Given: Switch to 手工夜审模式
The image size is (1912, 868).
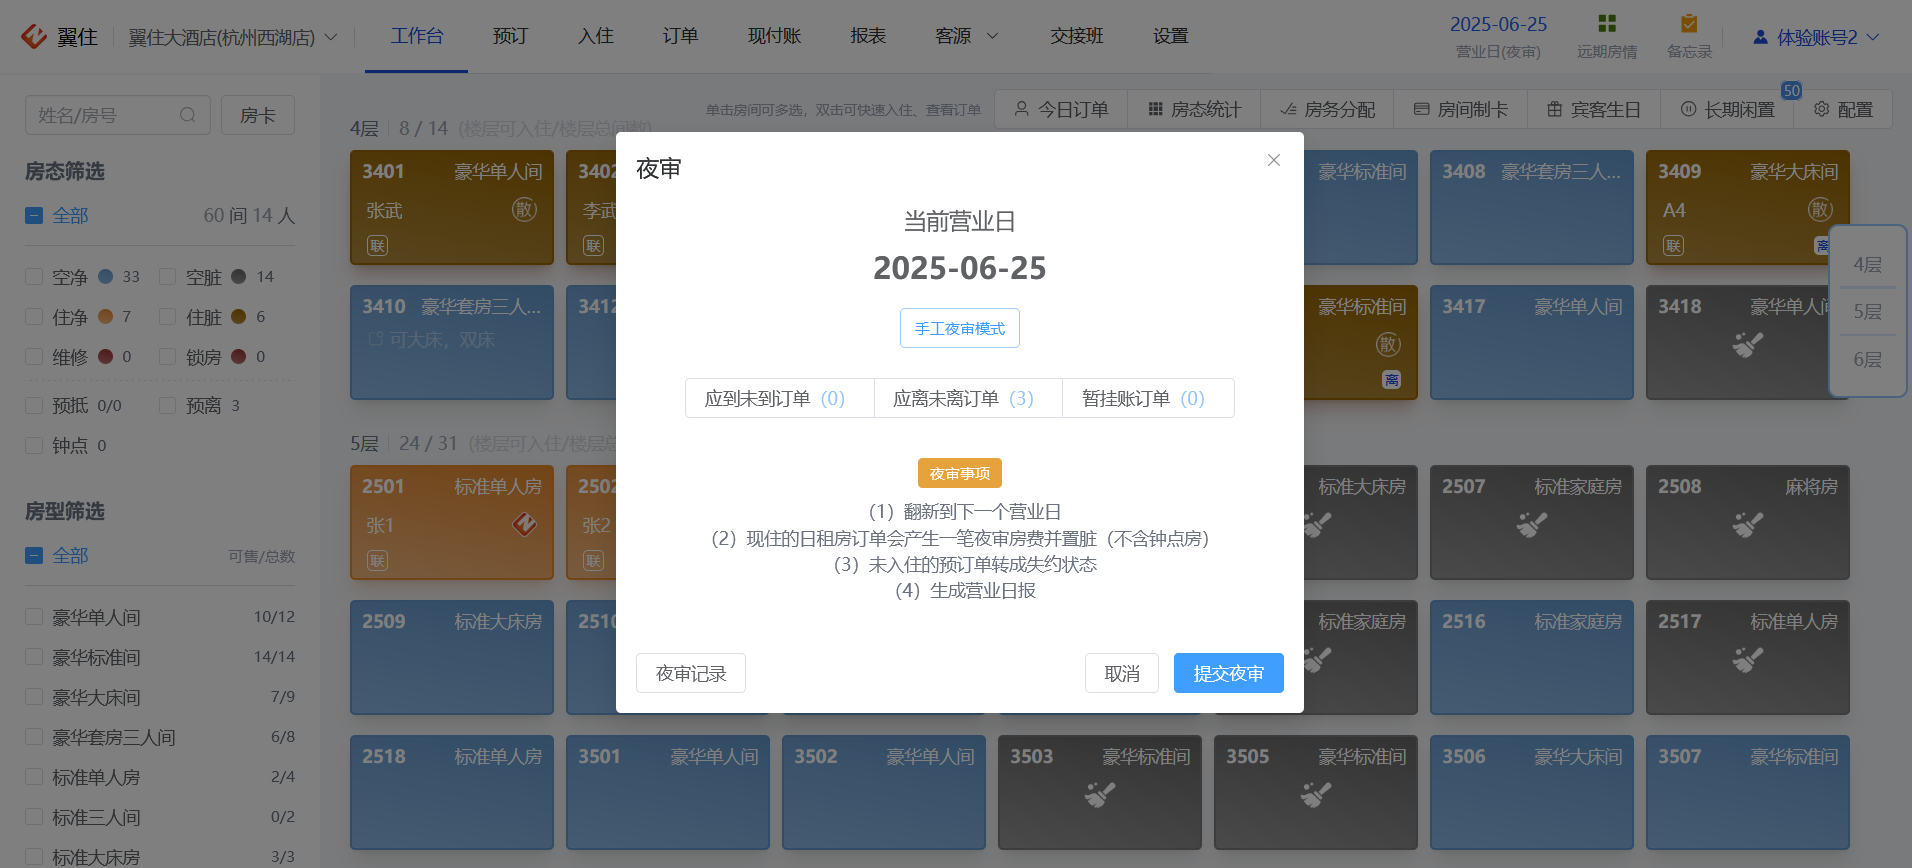Looking at the screenshot, I should pyautogui.click(x=959, y=328).
